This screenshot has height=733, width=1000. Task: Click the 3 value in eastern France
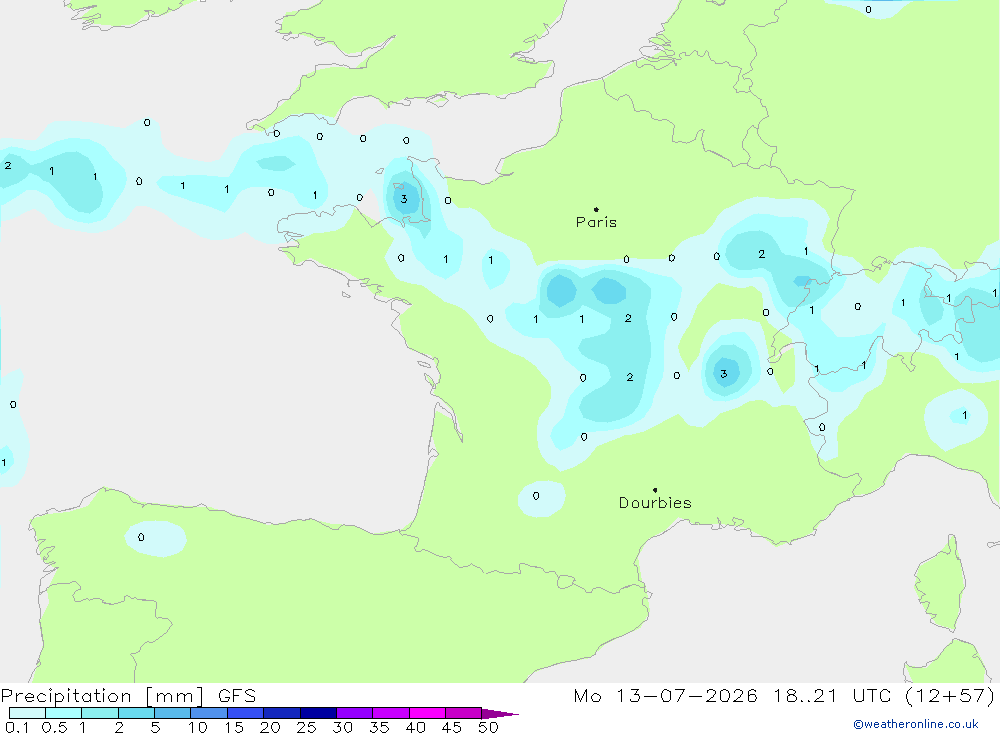pos(723,374)
